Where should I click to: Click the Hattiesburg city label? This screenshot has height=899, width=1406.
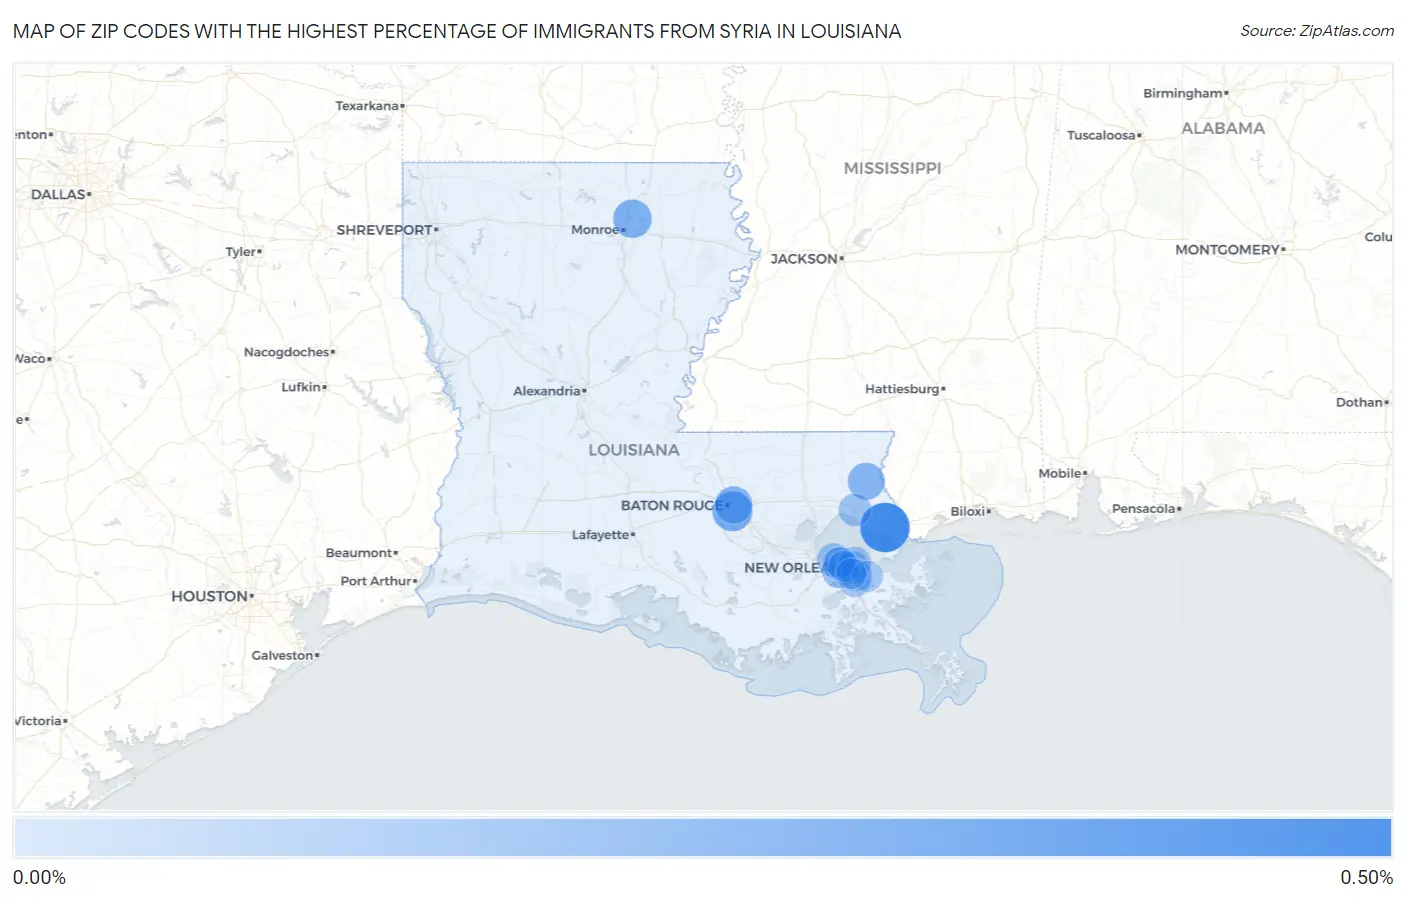(x=902, y=389)
